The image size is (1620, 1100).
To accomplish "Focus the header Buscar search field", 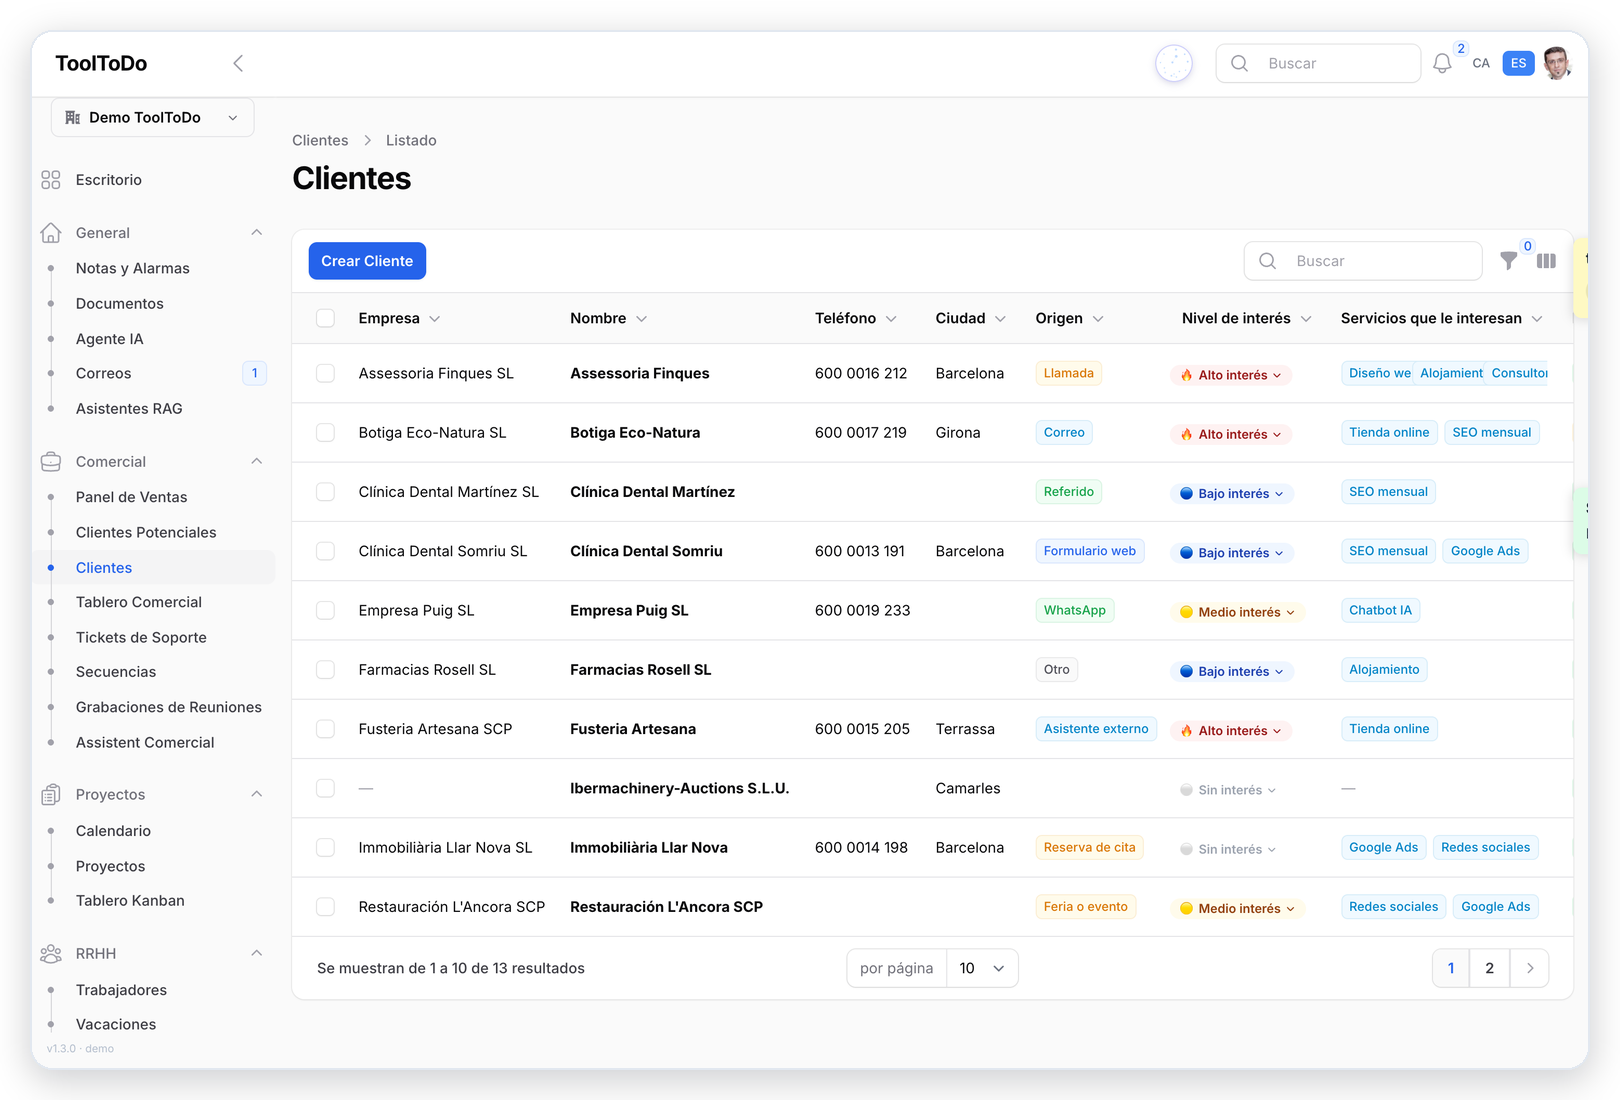I will pyautogui.click(x=1318, y=63).
